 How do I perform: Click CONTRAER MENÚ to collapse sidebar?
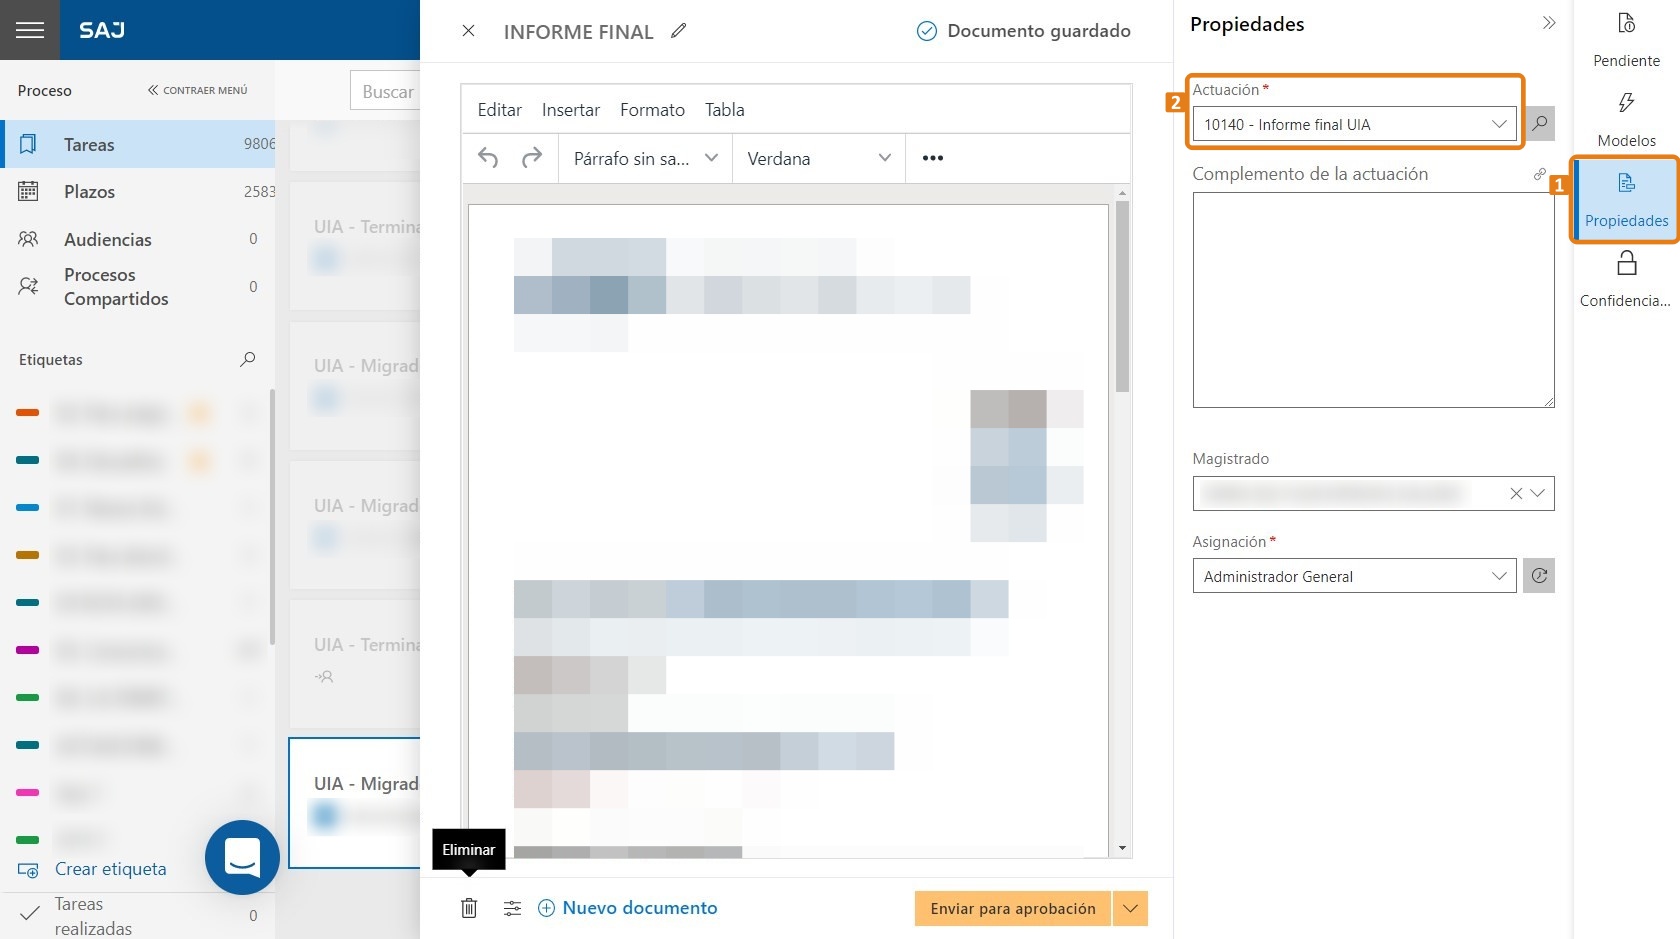click(198, 90)
